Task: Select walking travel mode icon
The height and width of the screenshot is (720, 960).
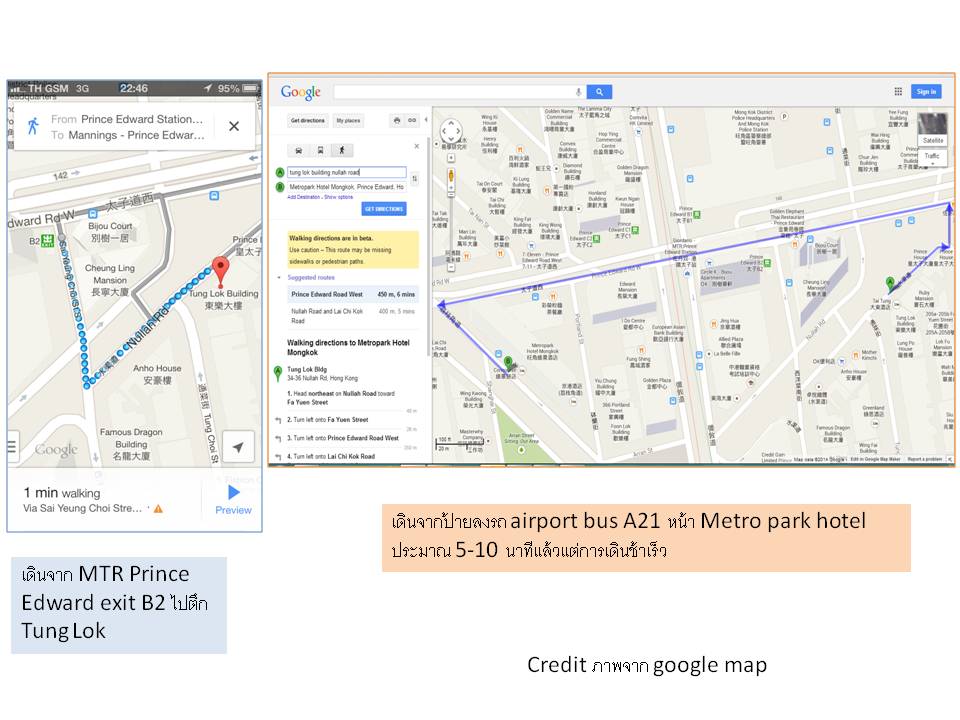Action: click(x=342, y=150)
